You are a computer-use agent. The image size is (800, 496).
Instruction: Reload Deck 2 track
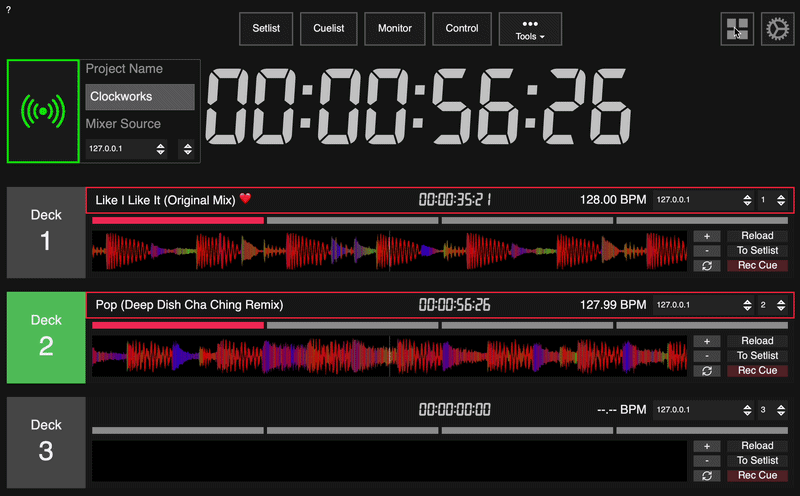click(757, 341)
